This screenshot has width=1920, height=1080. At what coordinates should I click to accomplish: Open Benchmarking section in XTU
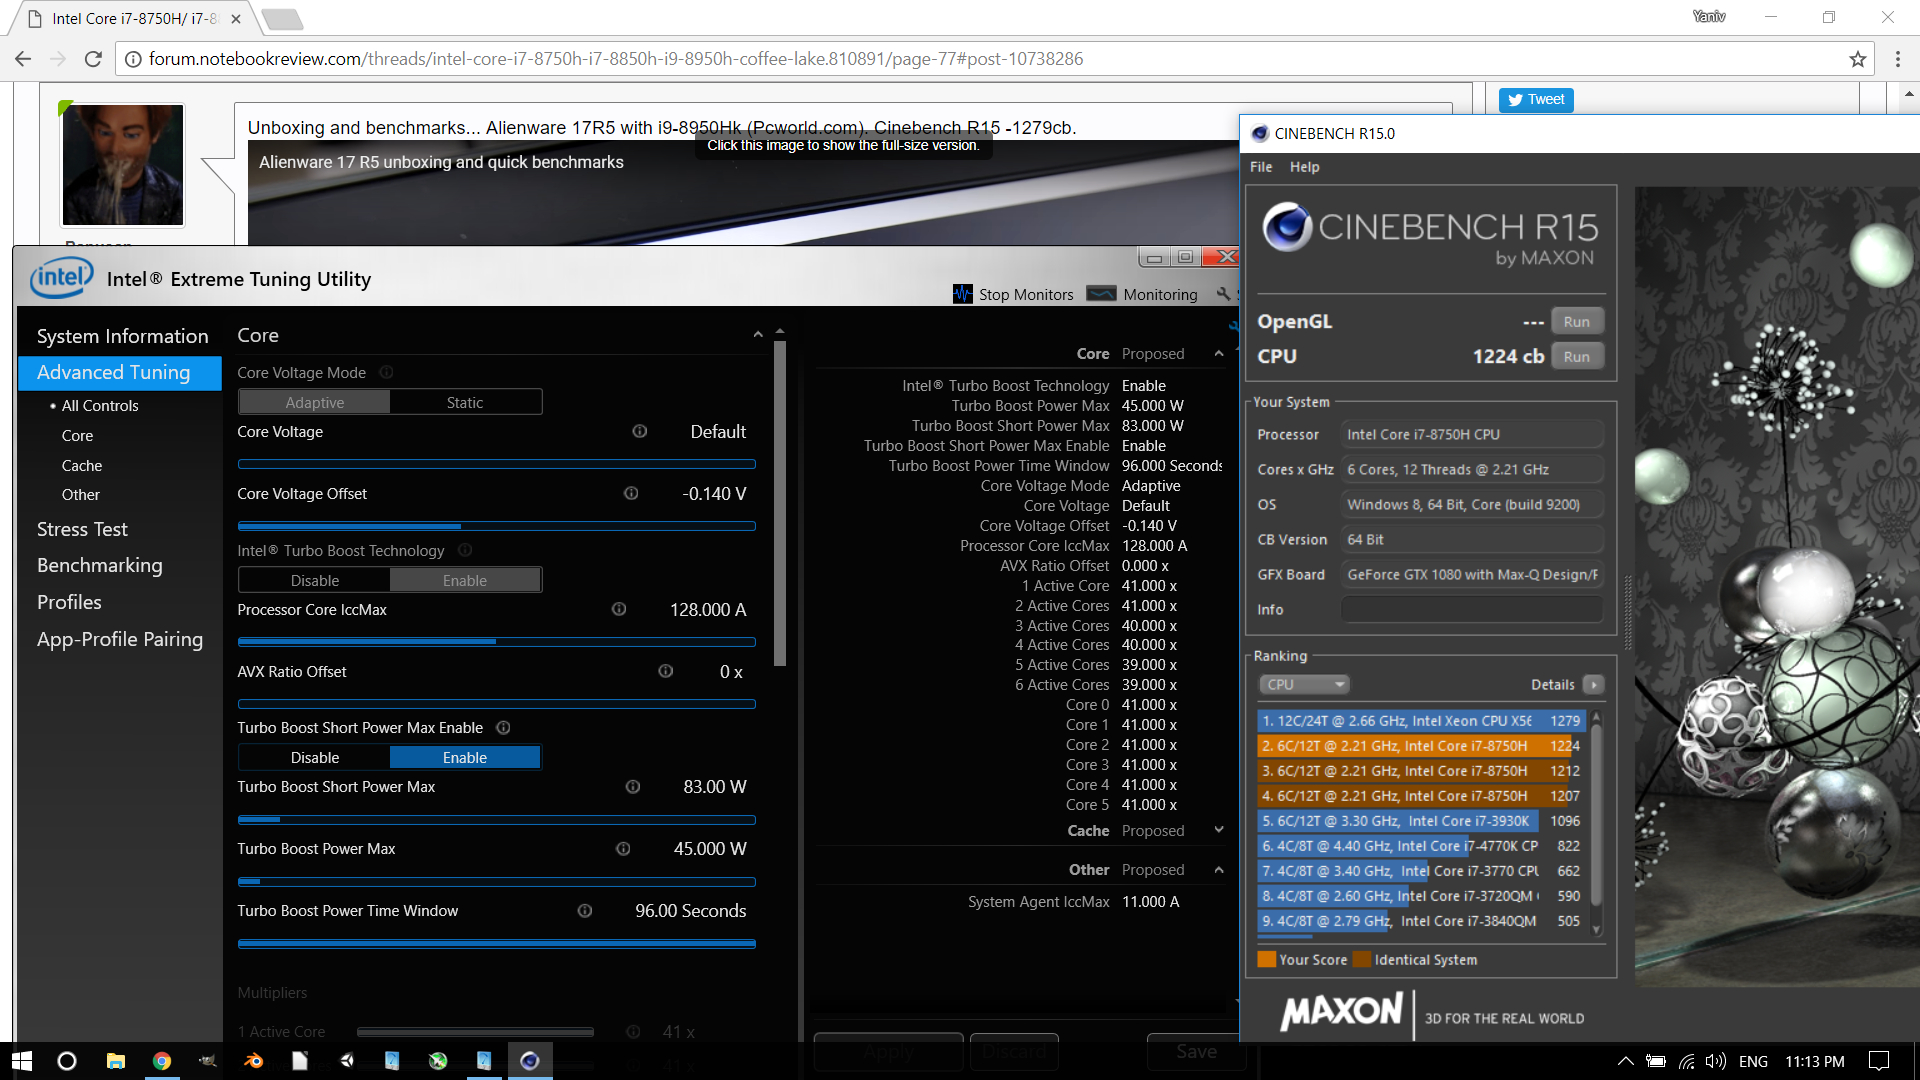[99, 565]
